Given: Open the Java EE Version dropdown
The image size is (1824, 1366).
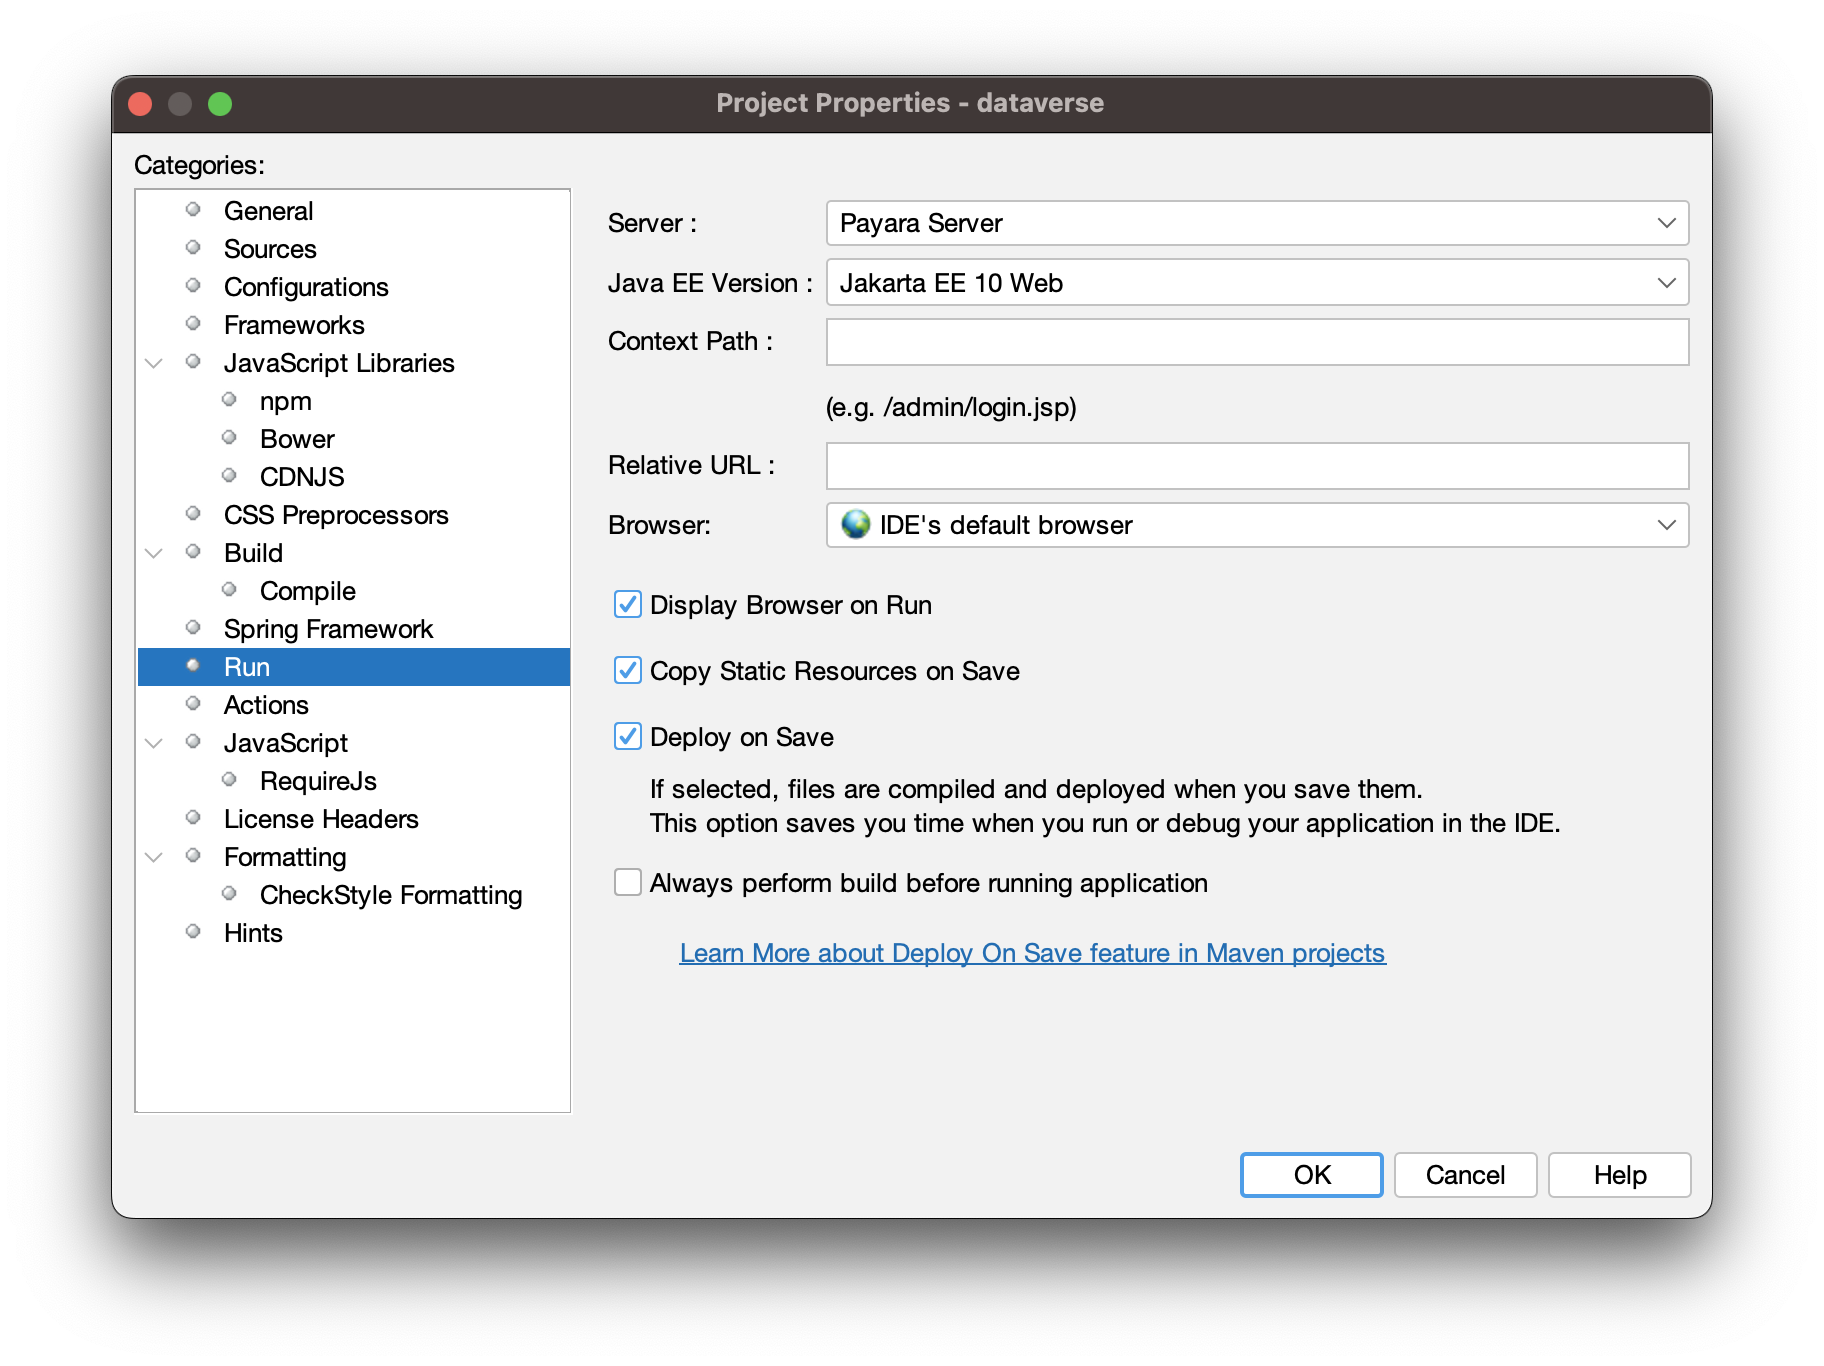Looking at the screenshot, I should [x=1257, y=283].
